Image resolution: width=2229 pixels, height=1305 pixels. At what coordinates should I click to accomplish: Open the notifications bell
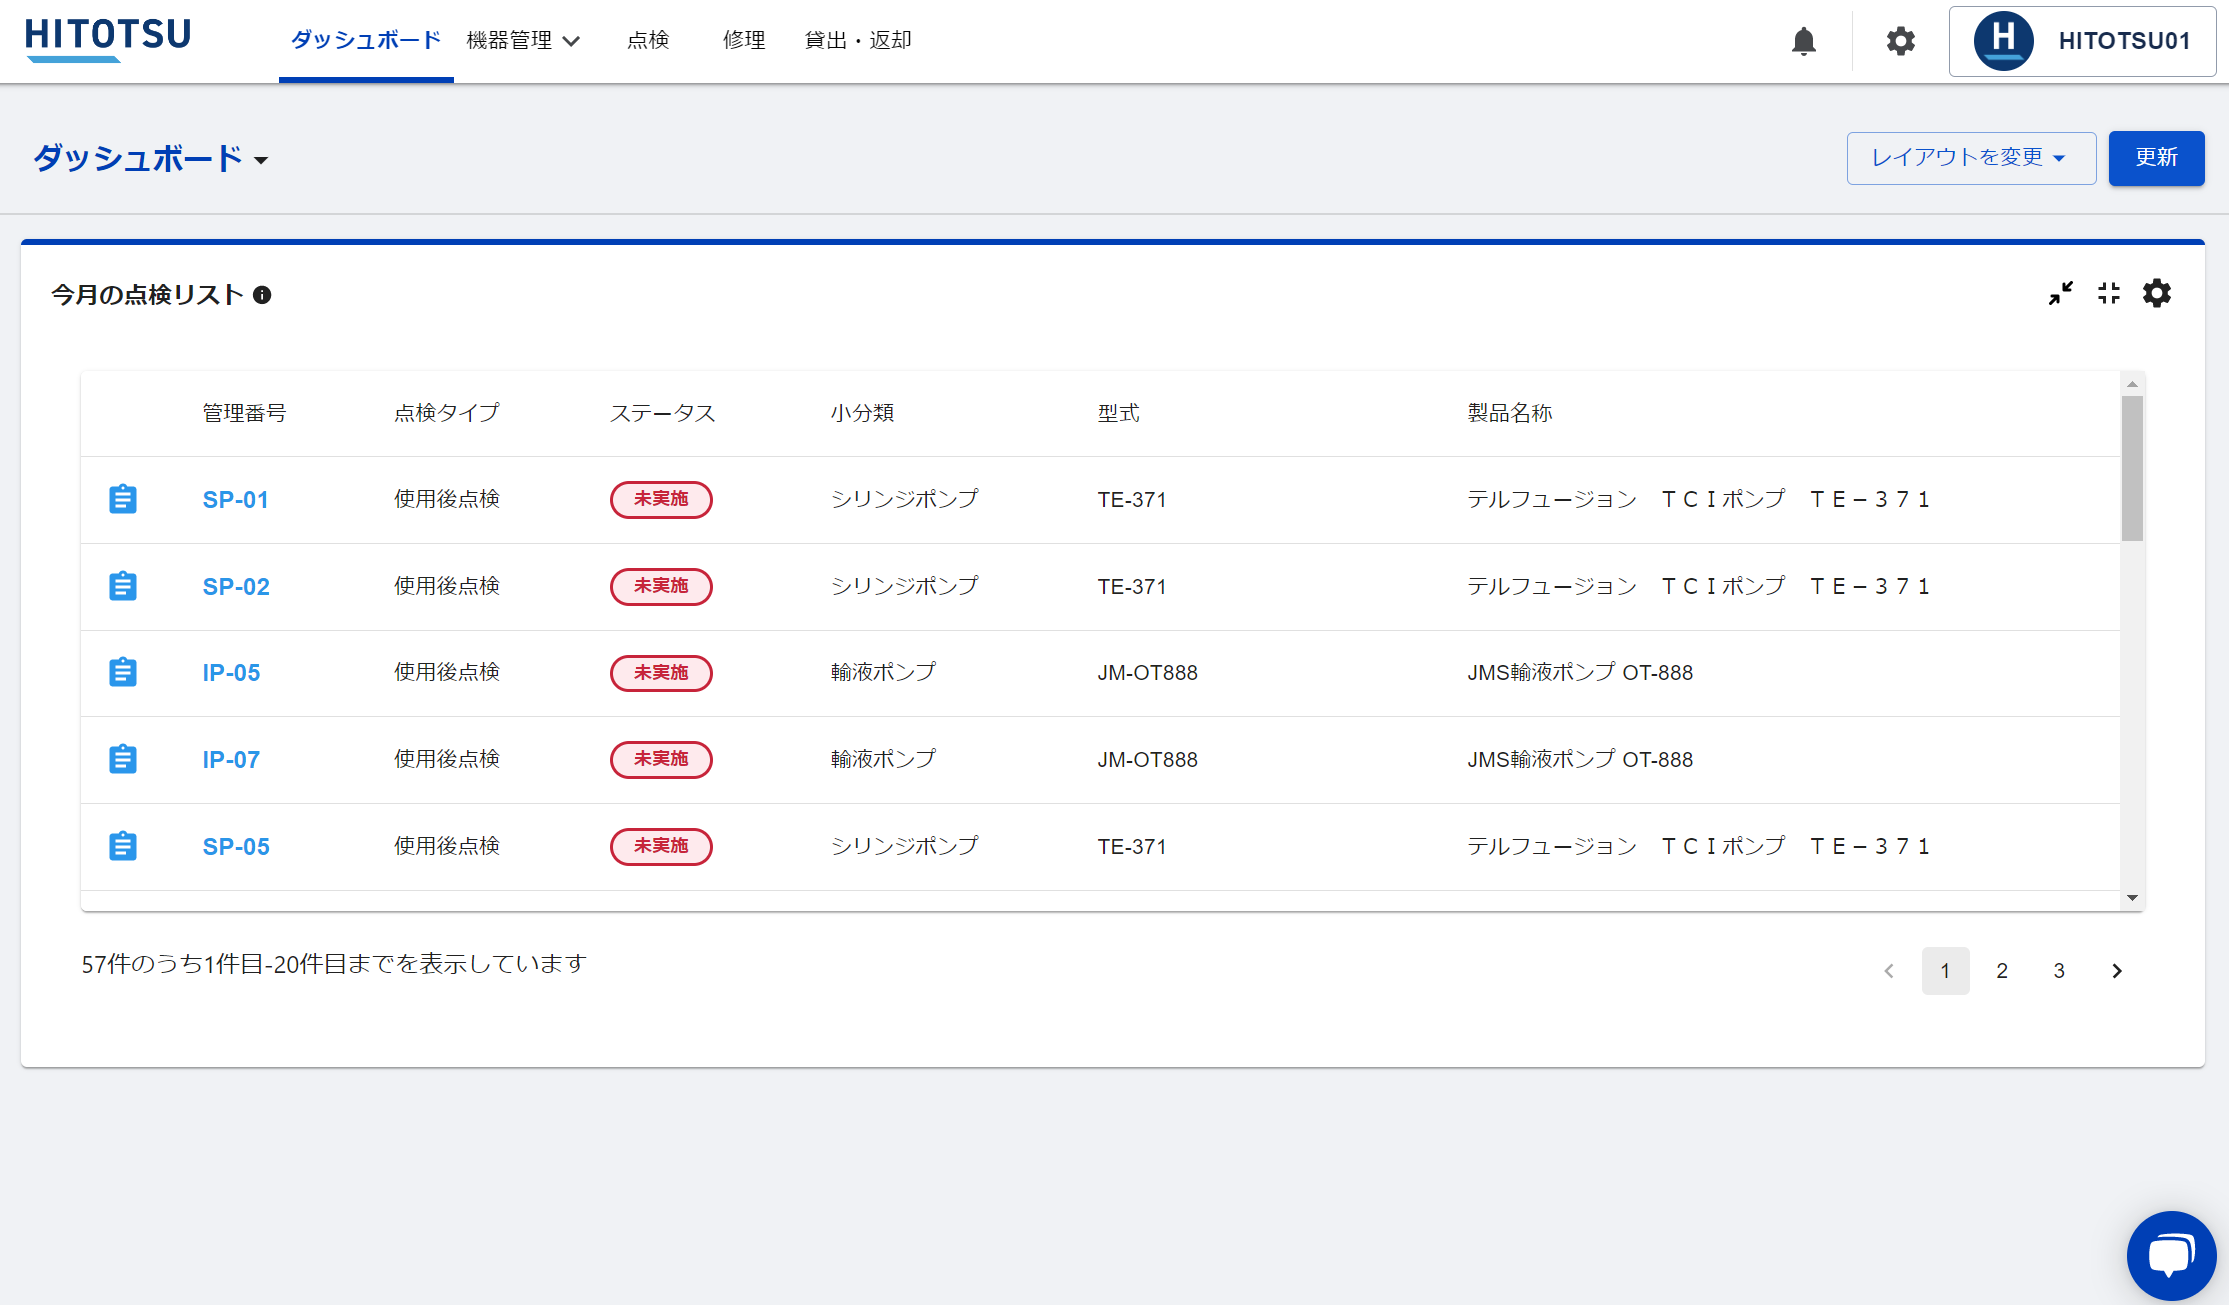coord(1804,41)
